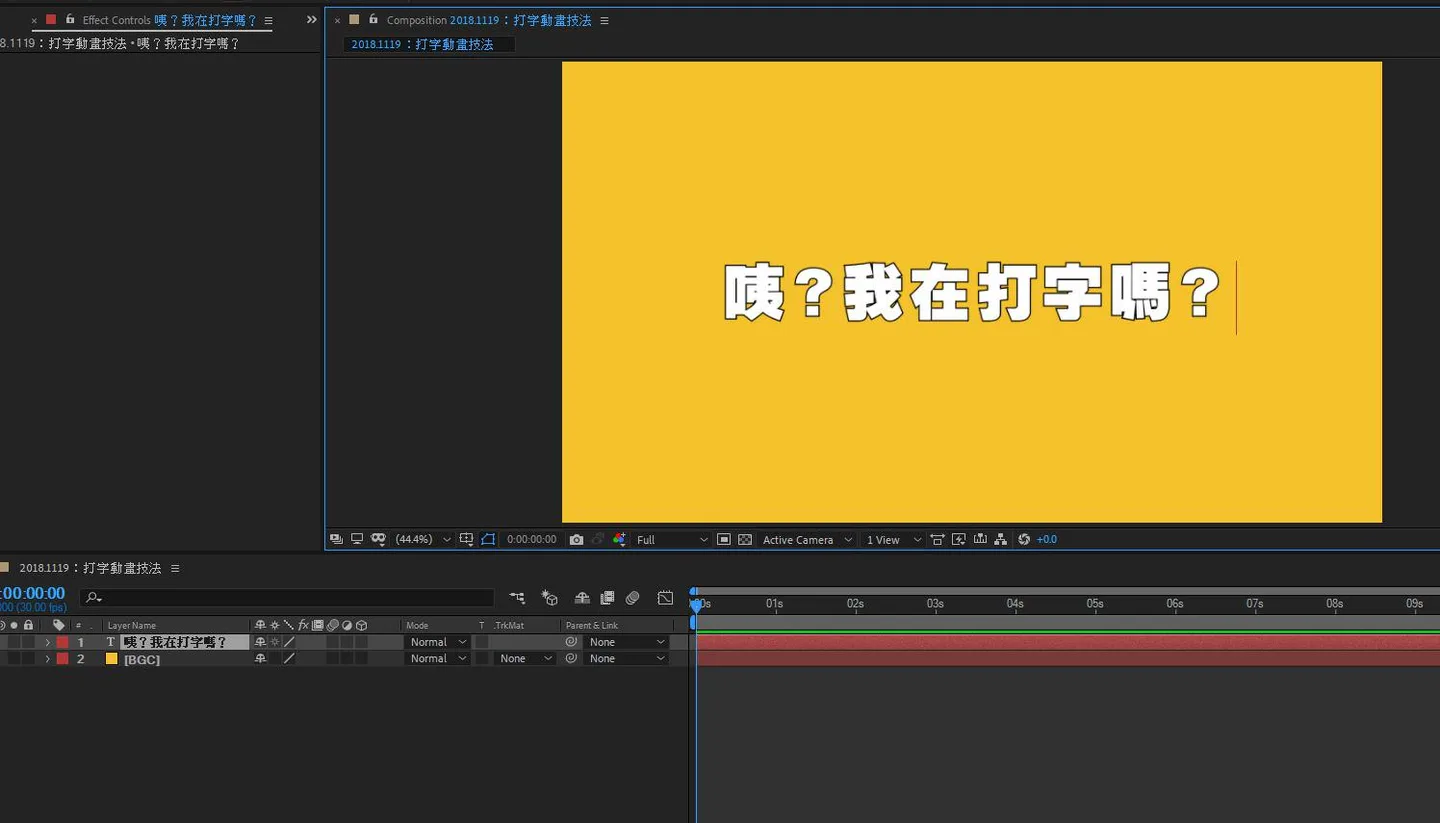Open Choose grid and guide options icon
Viewport: 1440px width, 823px height.
(x=466, y=539)
